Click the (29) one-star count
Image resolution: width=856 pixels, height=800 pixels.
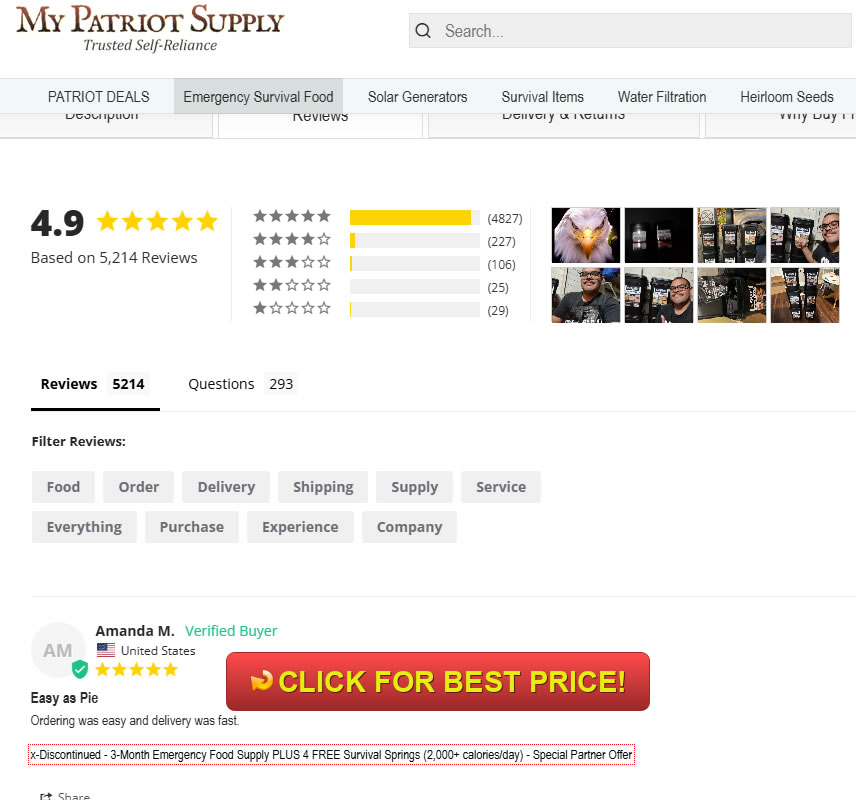pyautogui.click(x=498, y=310)
